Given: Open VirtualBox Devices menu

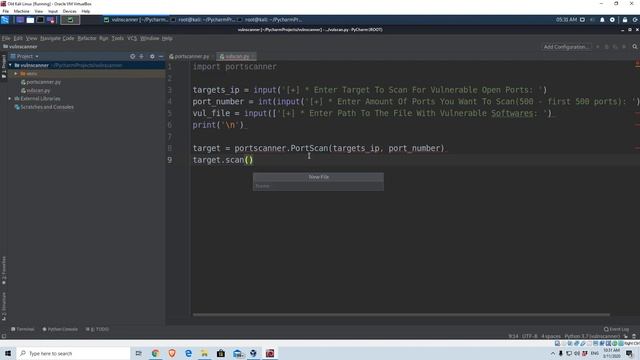Looking at the screenshot, I should point(69,11).
